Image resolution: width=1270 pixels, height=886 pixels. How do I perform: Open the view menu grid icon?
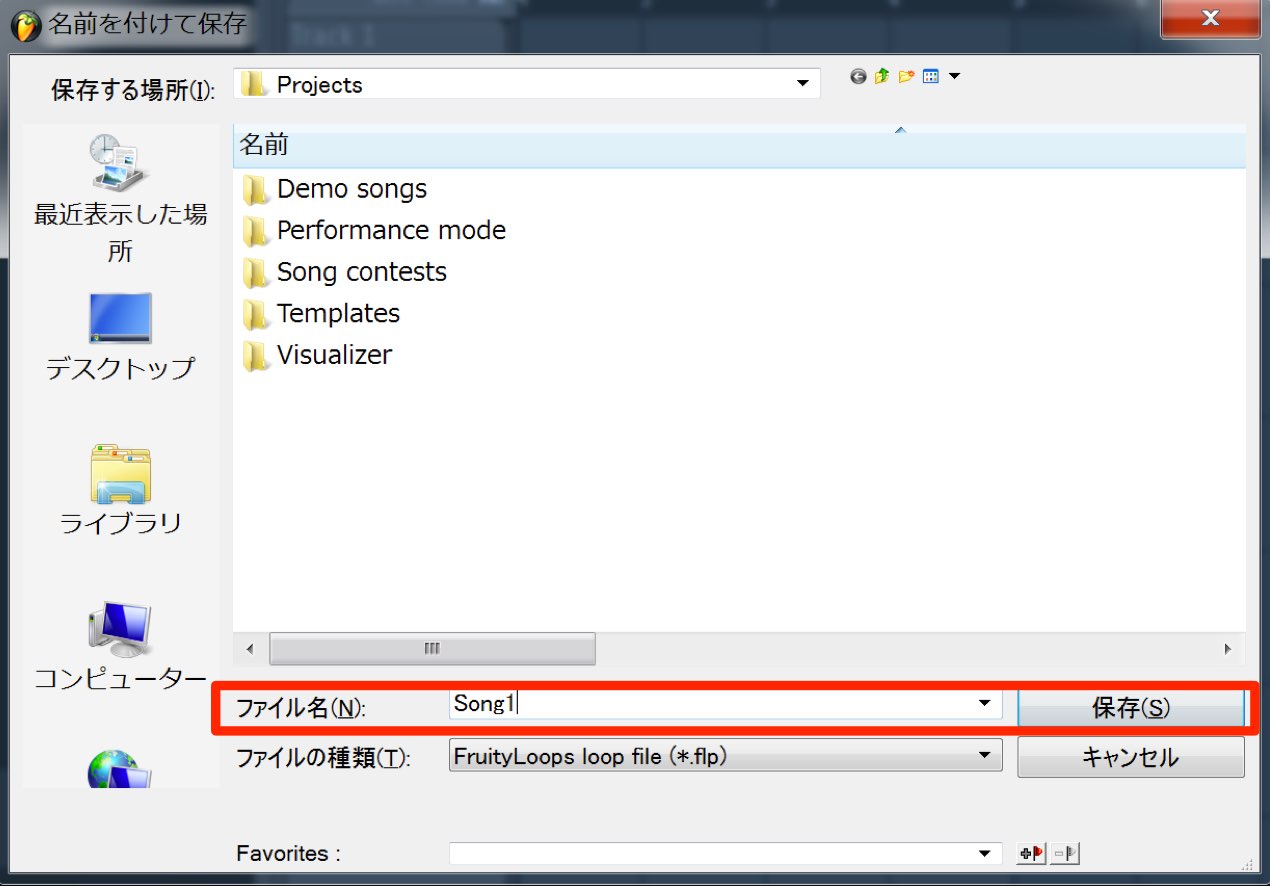pyautogui.click(x=931, y=76)
